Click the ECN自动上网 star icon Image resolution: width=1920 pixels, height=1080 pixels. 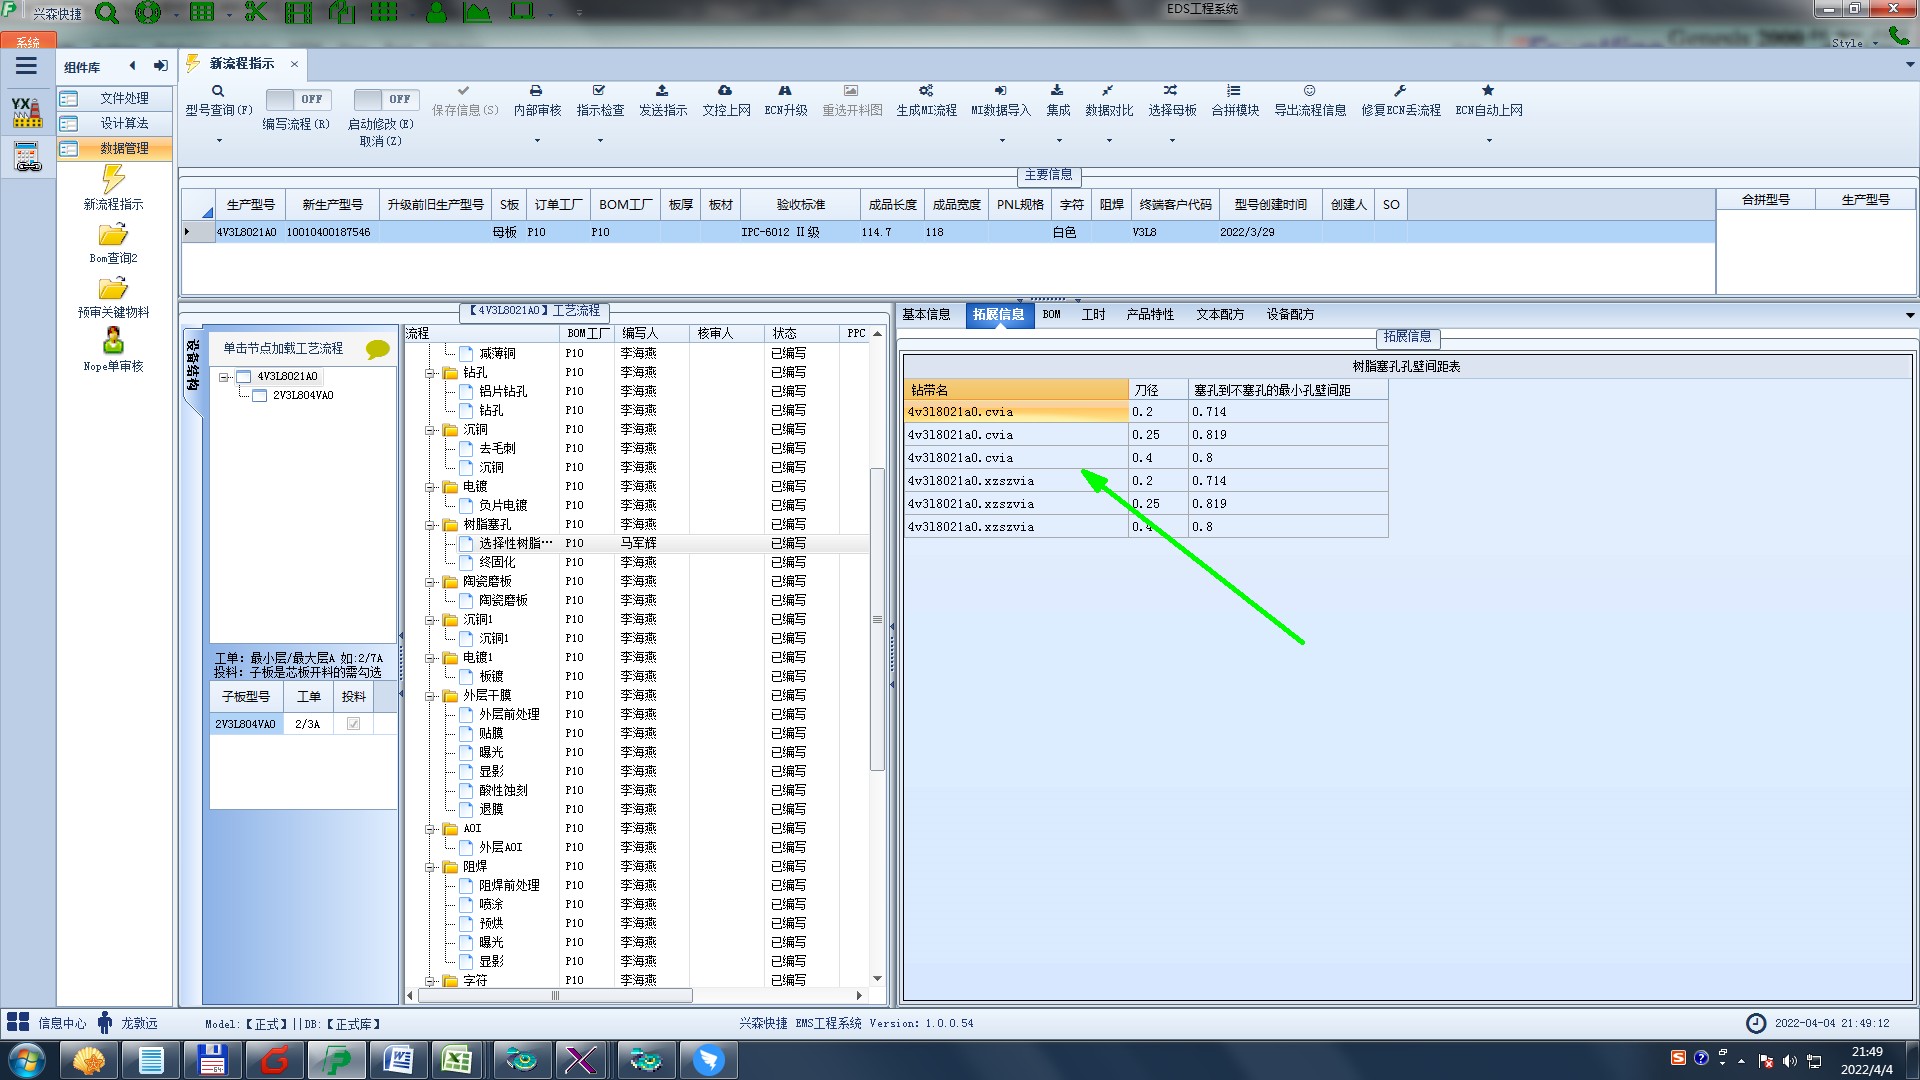pyautogui.click(x=1487, y=91)
